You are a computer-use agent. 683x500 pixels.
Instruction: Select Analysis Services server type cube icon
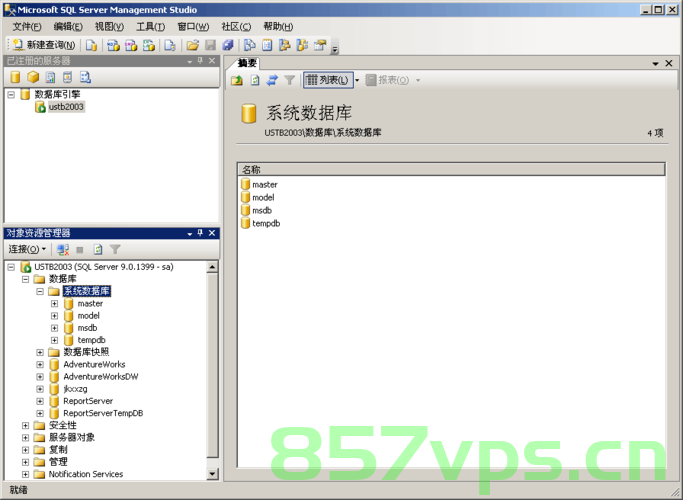pos(33,78)
